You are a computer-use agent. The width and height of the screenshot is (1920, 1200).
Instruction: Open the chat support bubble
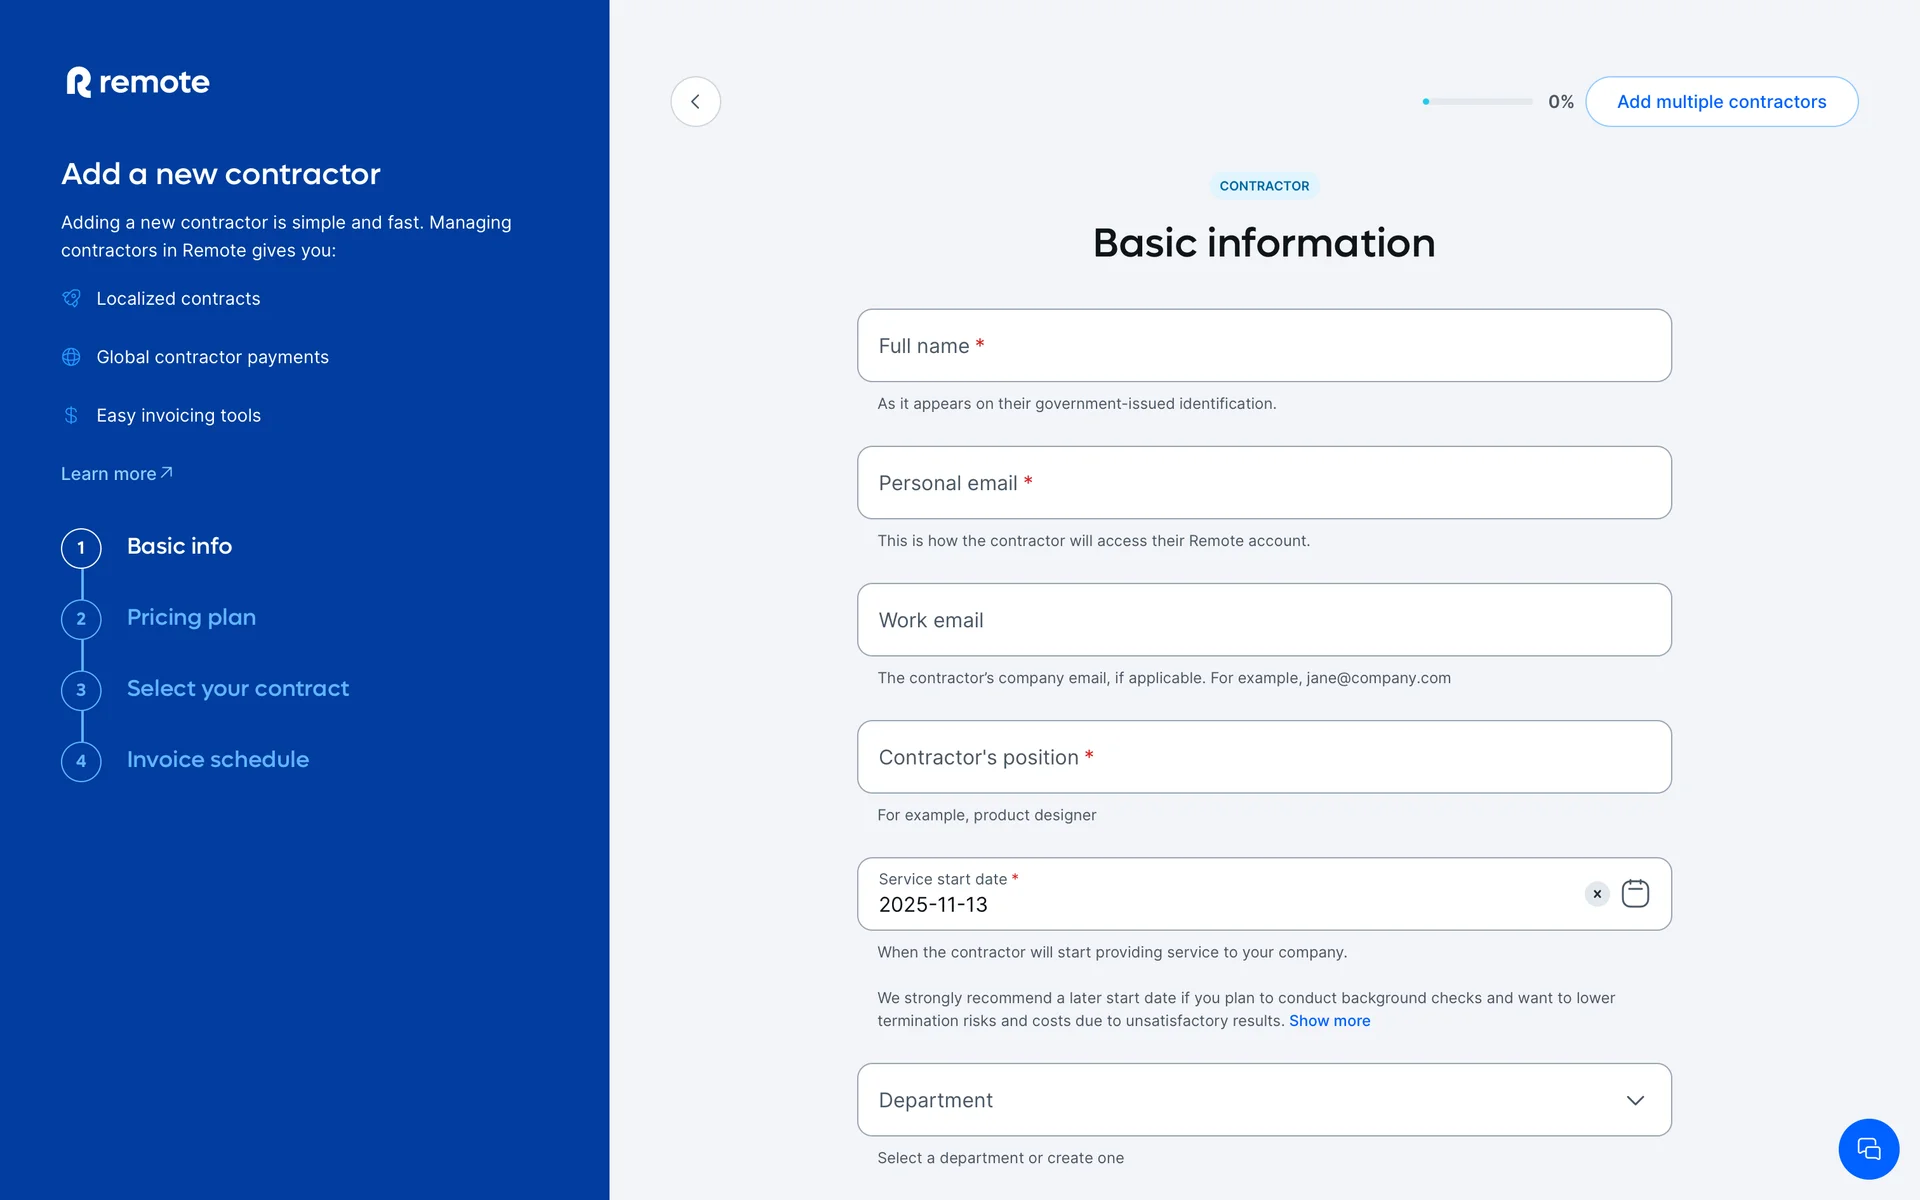(1868, 1149)
